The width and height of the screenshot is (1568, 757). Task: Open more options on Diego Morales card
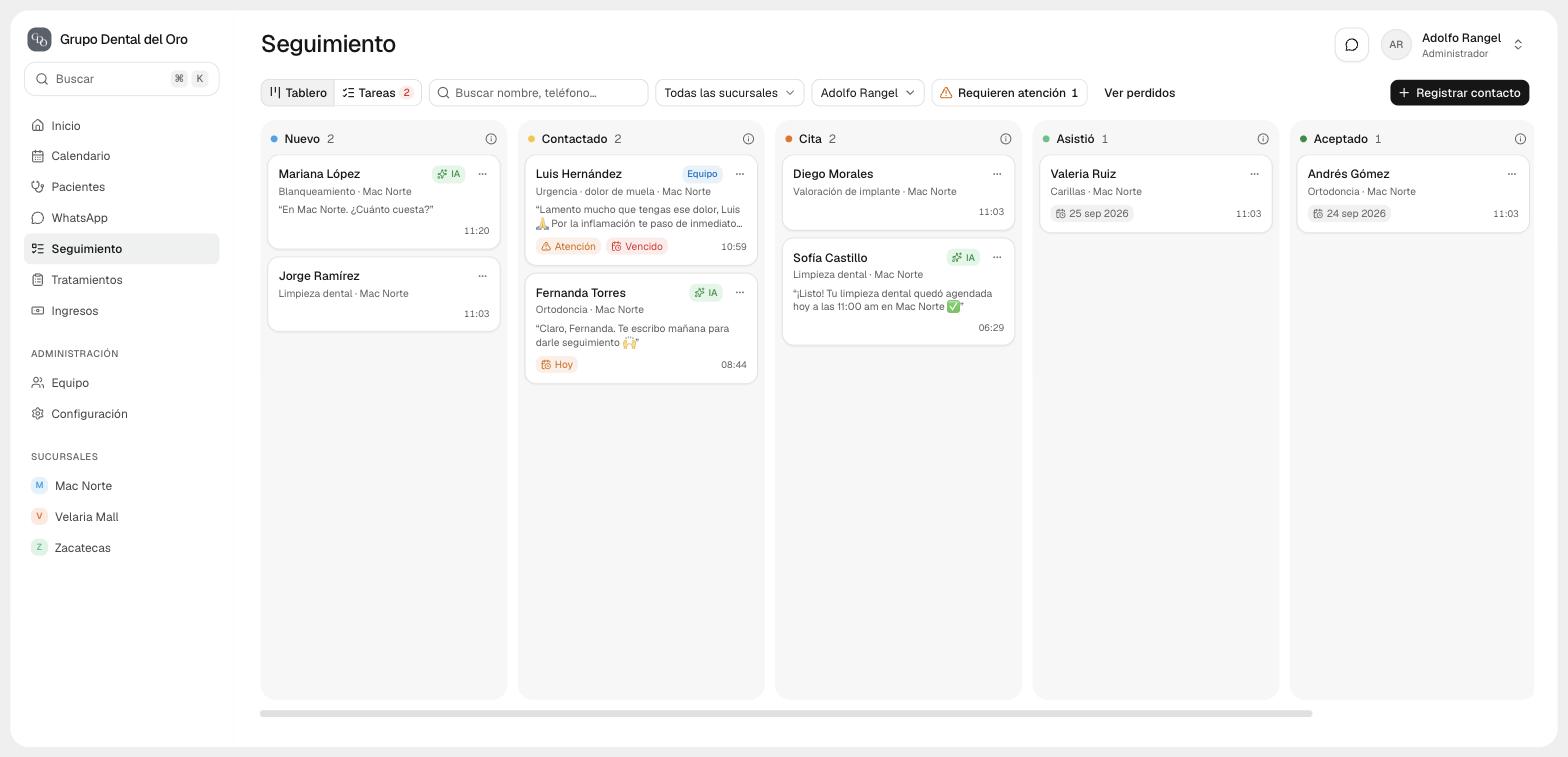[997, 174]
